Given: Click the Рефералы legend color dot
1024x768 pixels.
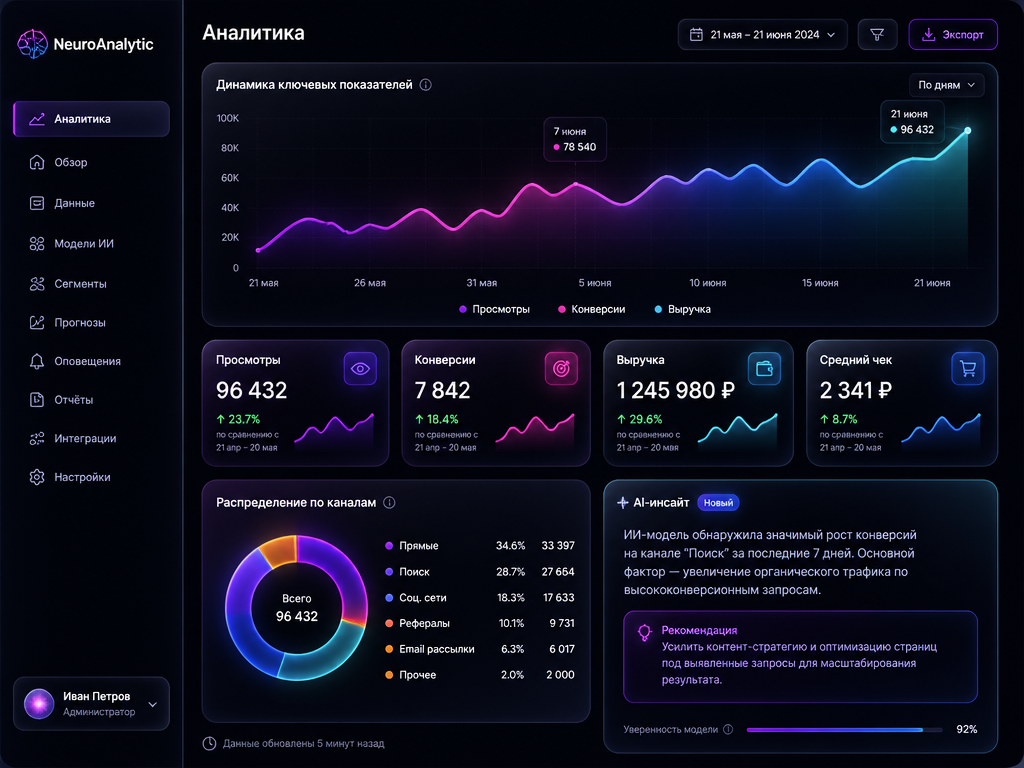Looking at the screenshot, I should pyautogui.click(x=389, y=623).
